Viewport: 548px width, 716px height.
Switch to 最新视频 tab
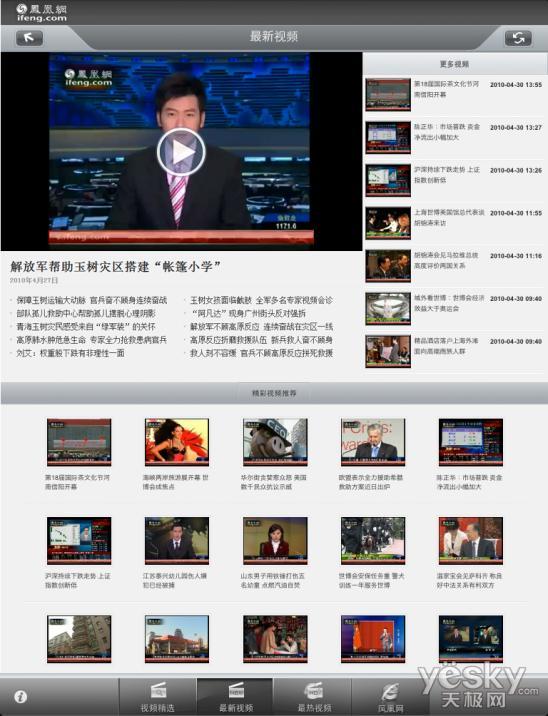pyautogui.click(x=236, y=697)
